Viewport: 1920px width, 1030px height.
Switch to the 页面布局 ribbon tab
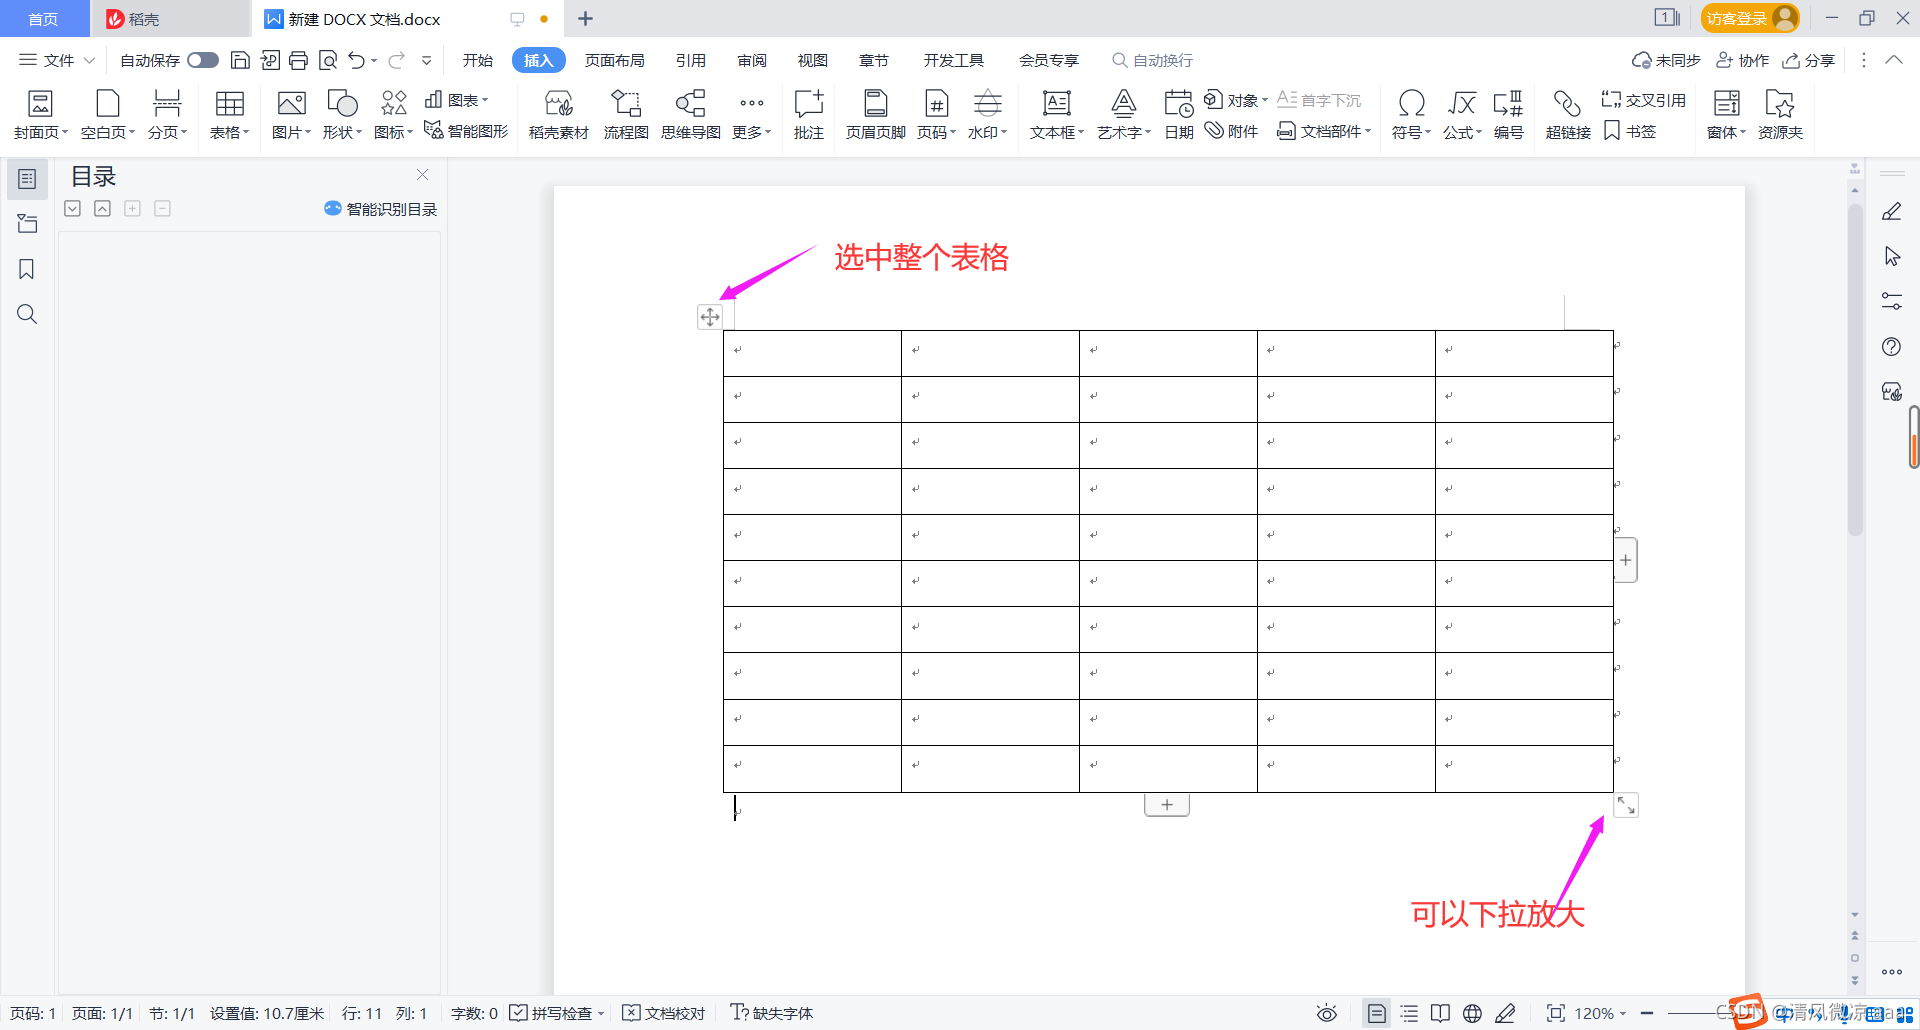[x=614, y=60]
